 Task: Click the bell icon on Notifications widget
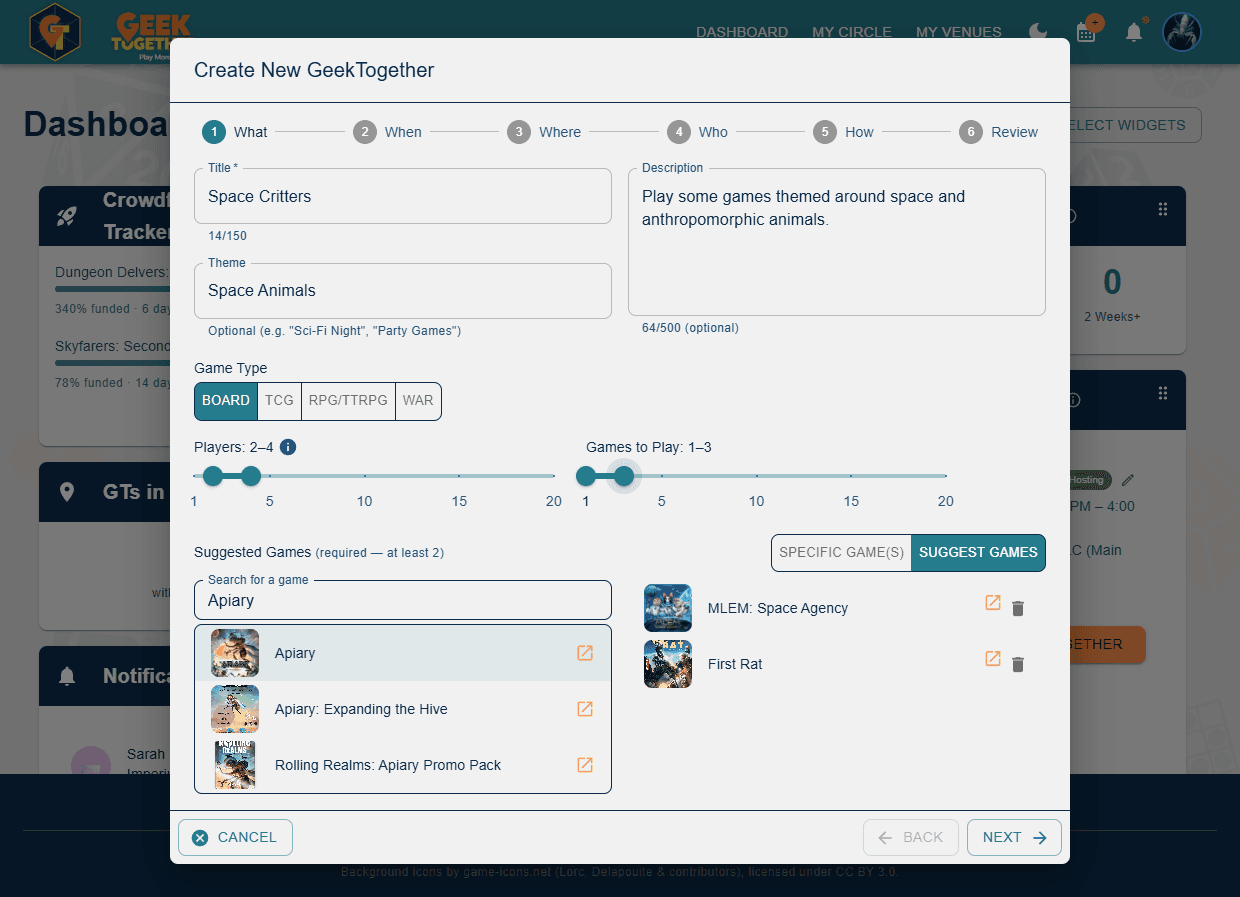pyautogui.click(x=67, y=677)
